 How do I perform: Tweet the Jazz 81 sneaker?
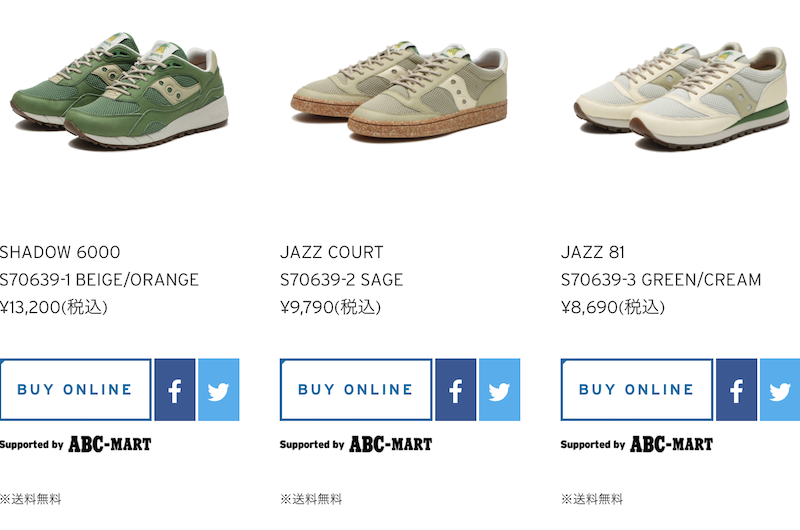click(x=780, y=390)
